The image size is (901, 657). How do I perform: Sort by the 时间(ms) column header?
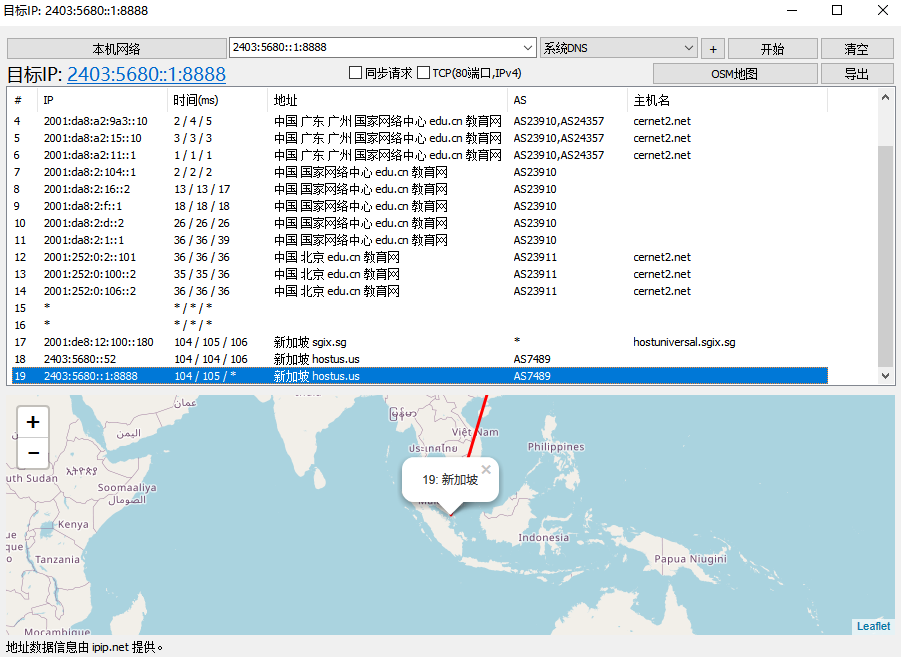[195, 100]
